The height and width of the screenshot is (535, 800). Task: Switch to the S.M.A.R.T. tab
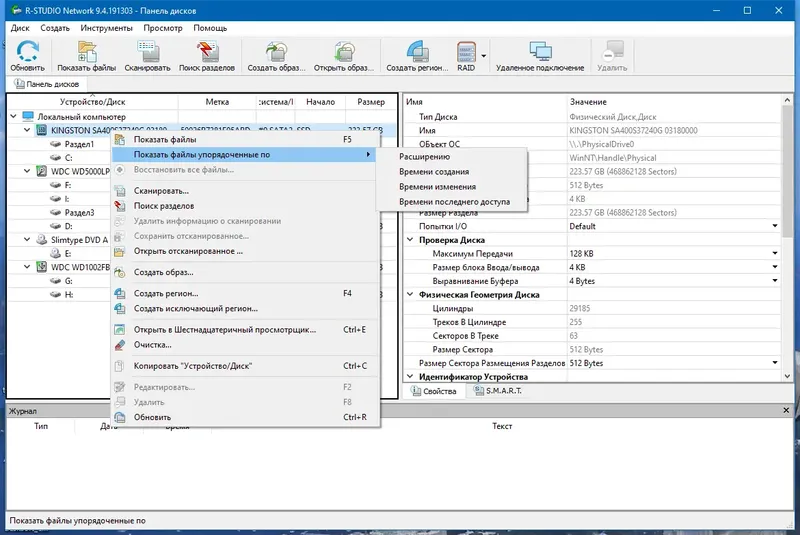(497, 391)
